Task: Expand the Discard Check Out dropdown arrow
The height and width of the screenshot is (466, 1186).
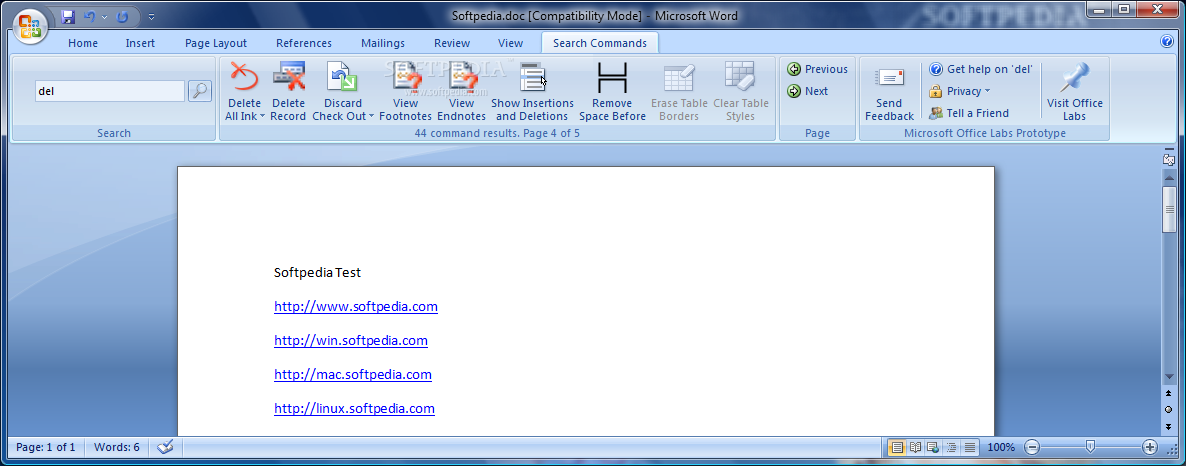Action: coord(371,116)
